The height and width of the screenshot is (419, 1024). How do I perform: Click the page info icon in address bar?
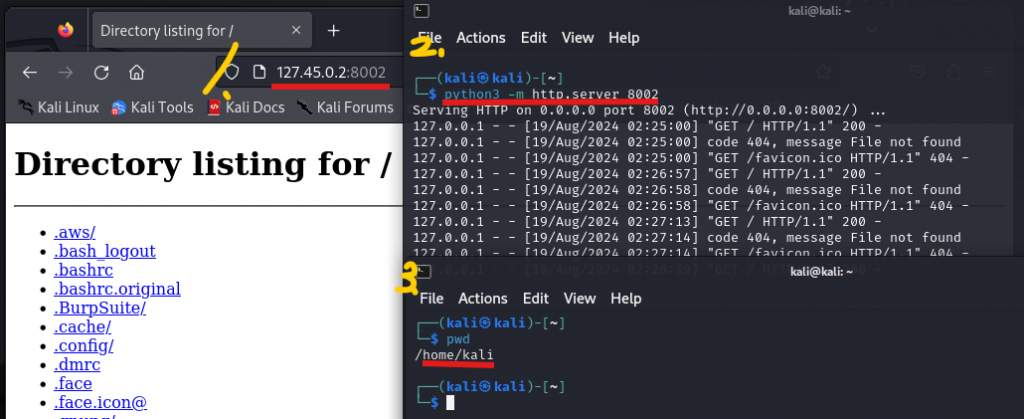pyautogui.click(x=259, y=72)
